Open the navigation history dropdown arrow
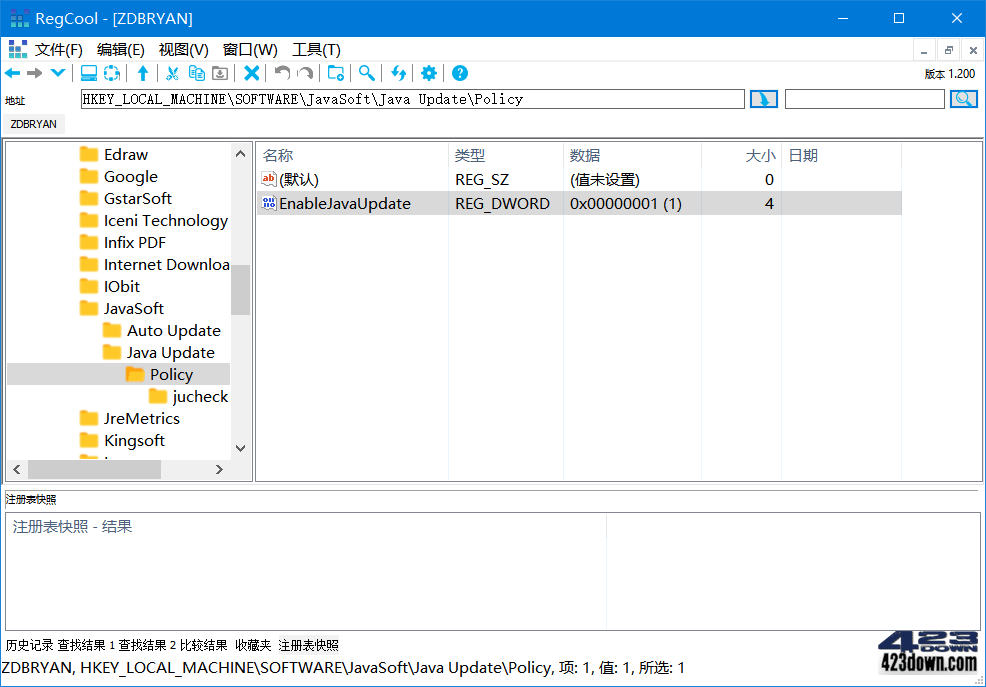 click(57, 72)
